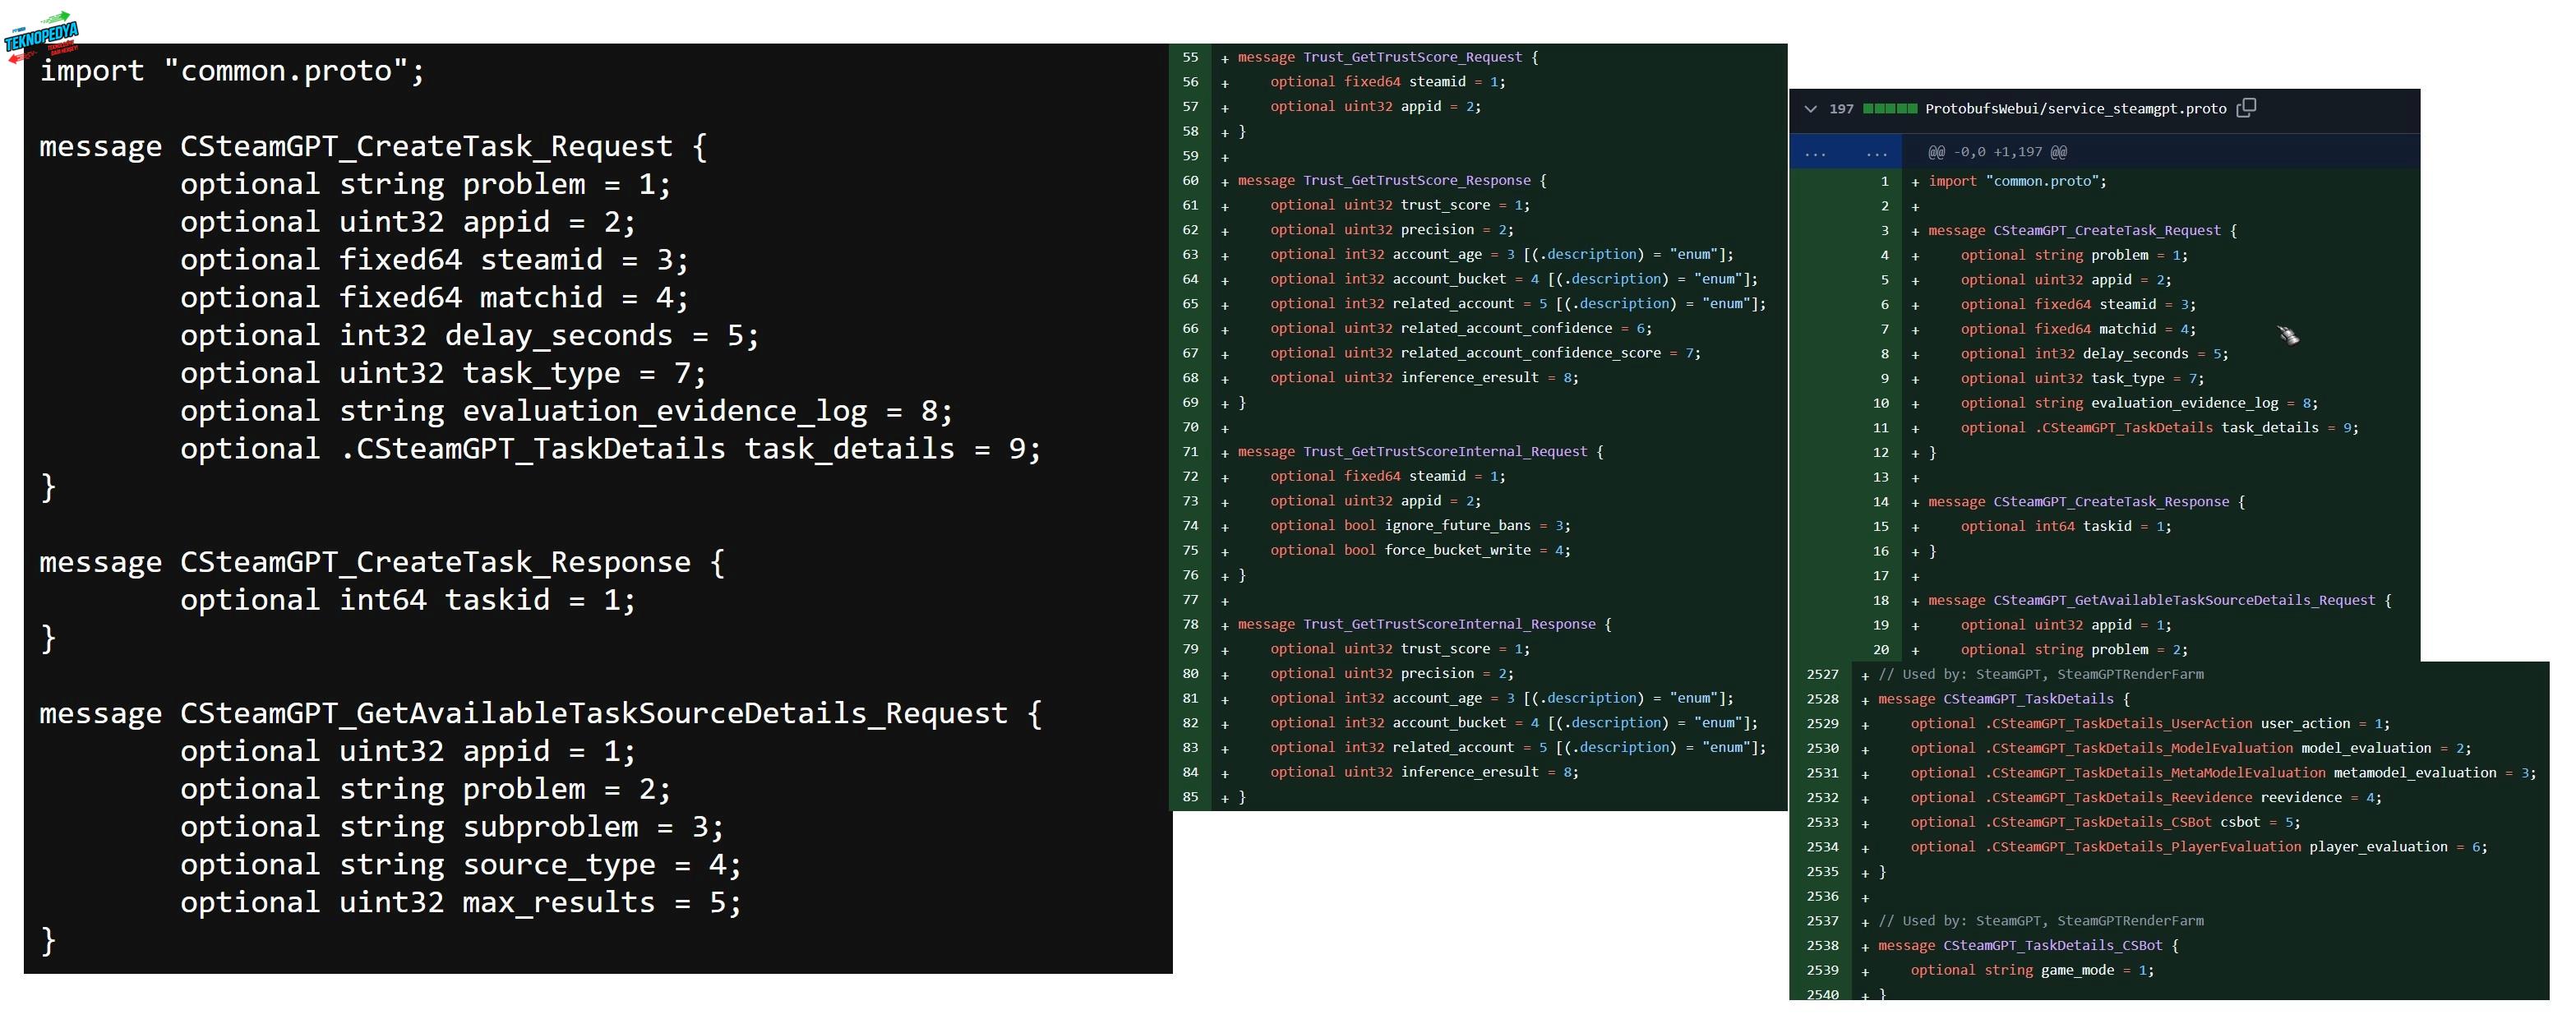Screen dimensions: 2576x1033
Task: Select line number 71 in the Trust diff
Action: tap(1190, 452)
